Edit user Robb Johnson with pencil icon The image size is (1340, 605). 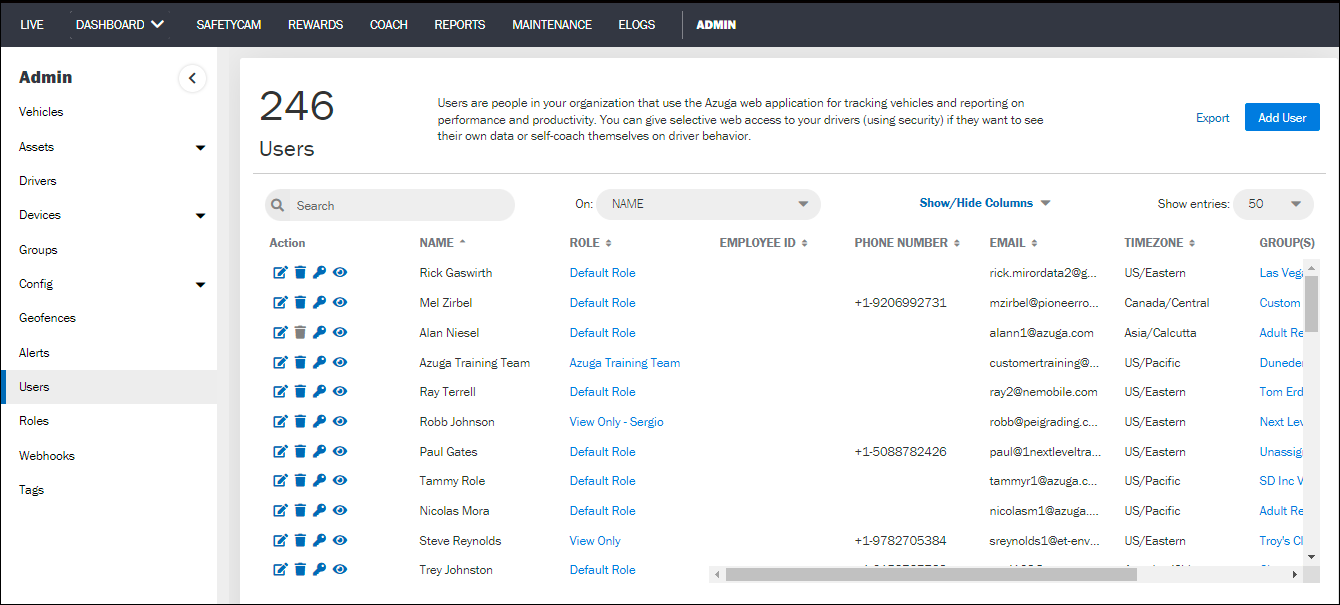[x=280, y=422]
